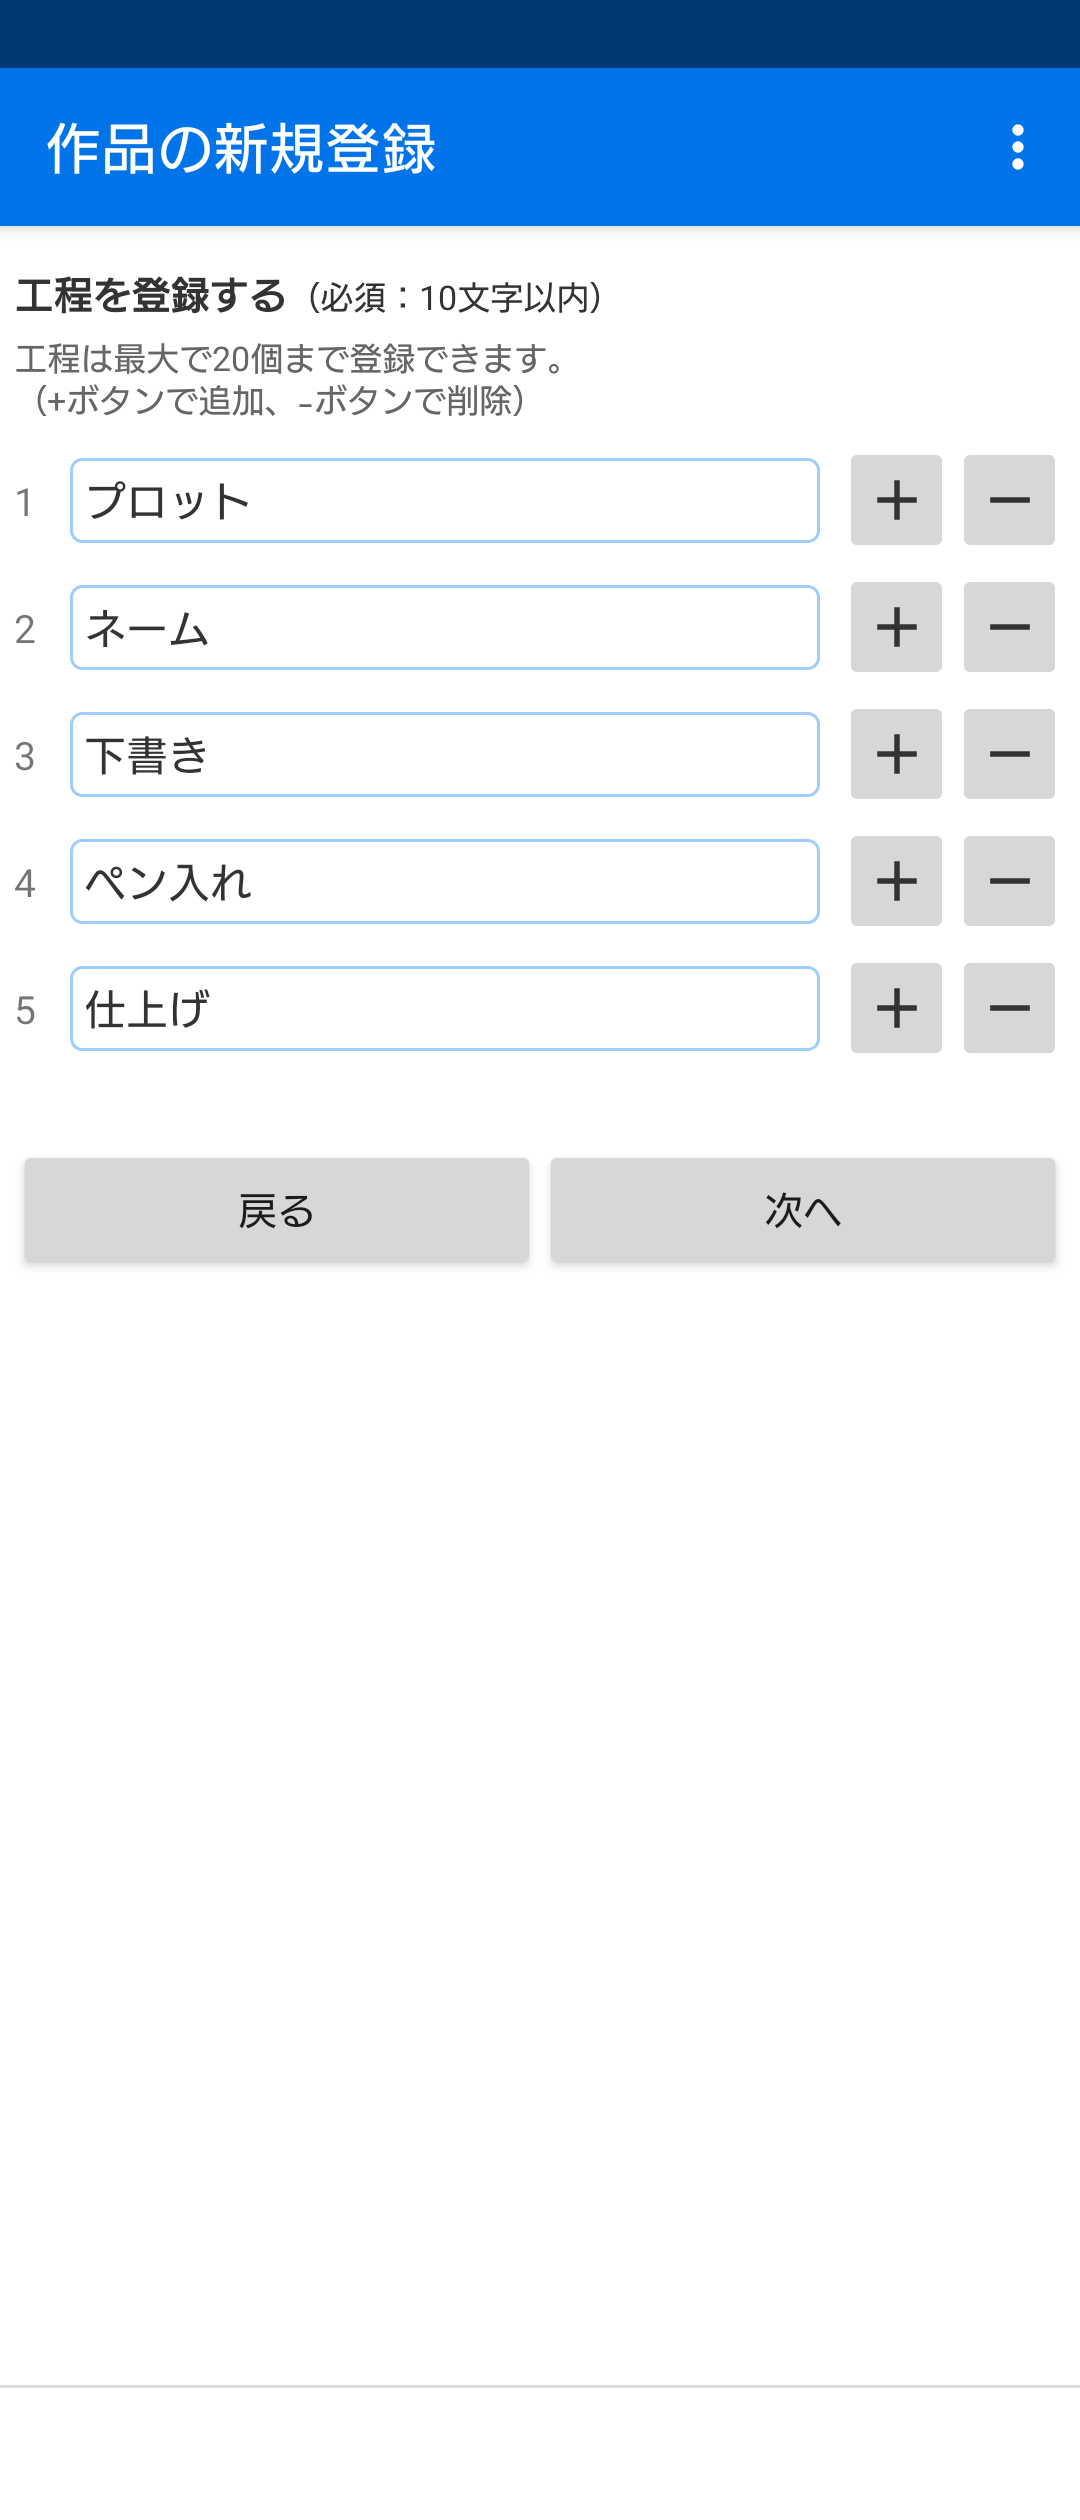Delete the 仕上げ step
Image resolution: width=1080 pixels, height=2520 pixels.
pos(1009,1008)
